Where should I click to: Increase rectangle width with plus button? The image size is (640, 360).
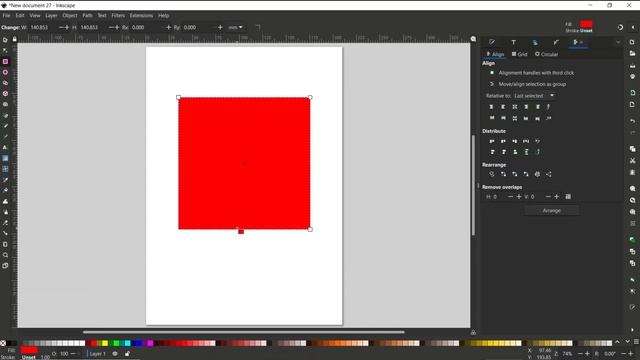coord(67,27)
